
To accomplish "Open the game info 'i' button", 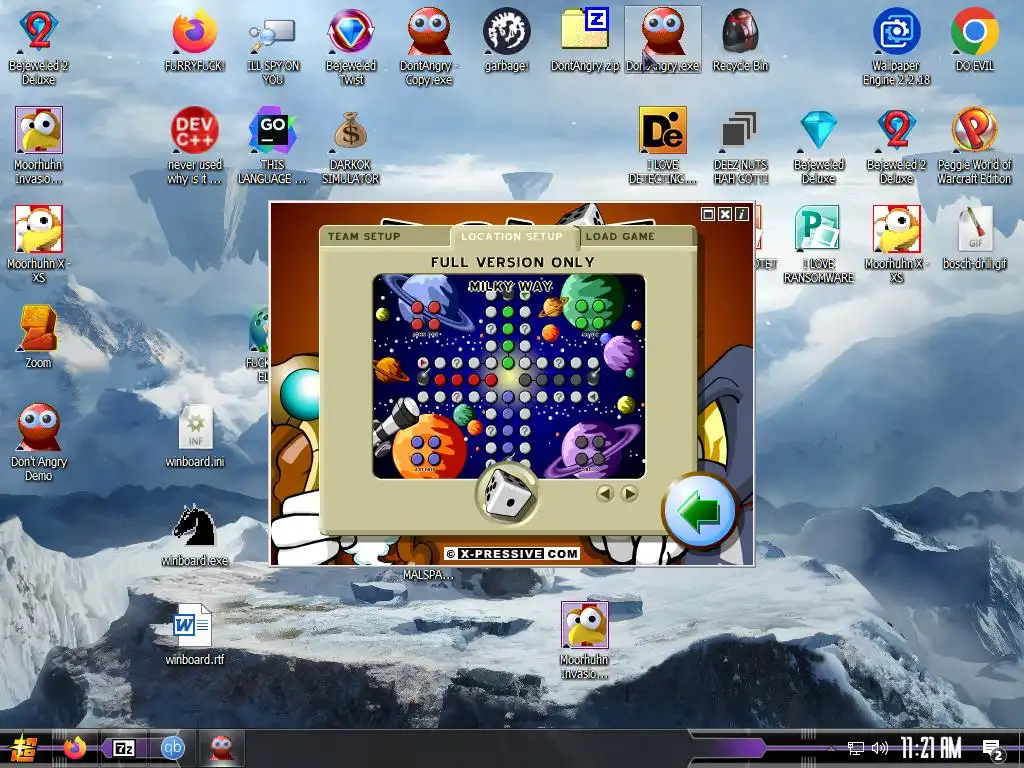I will (x=742, y=214).
